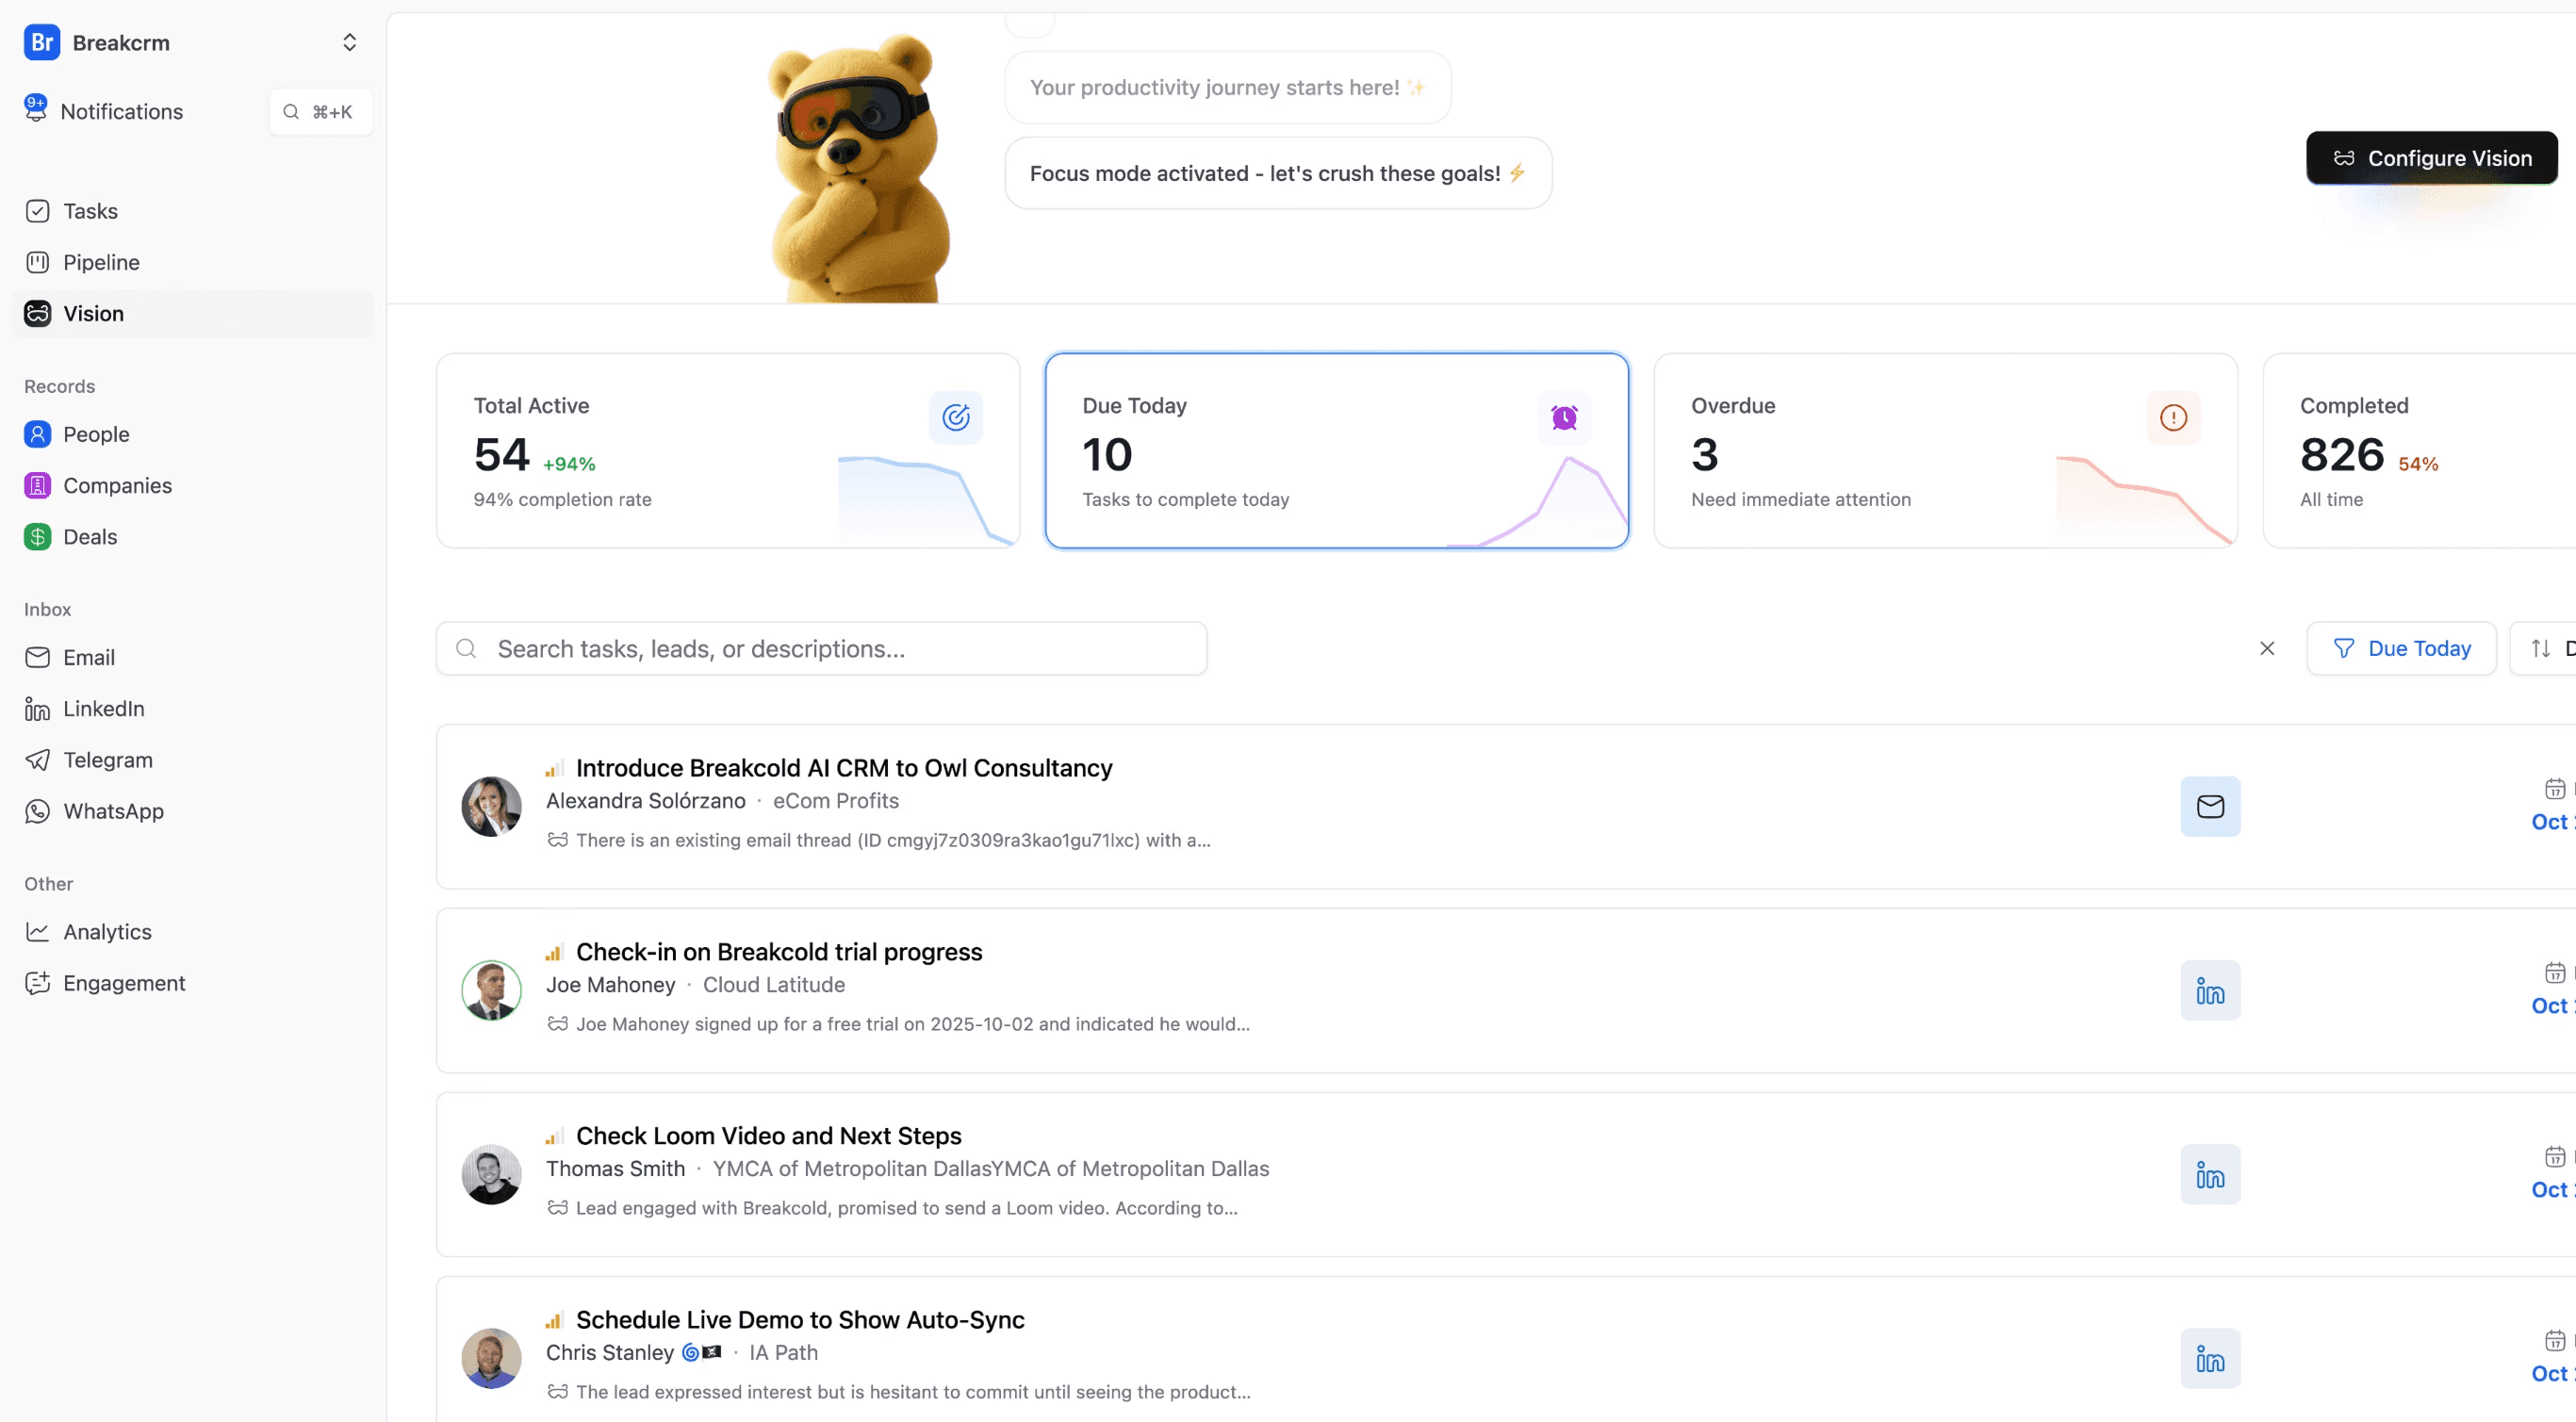Click LinkedIn icon on Joe Mahoney's task row

2210,990
